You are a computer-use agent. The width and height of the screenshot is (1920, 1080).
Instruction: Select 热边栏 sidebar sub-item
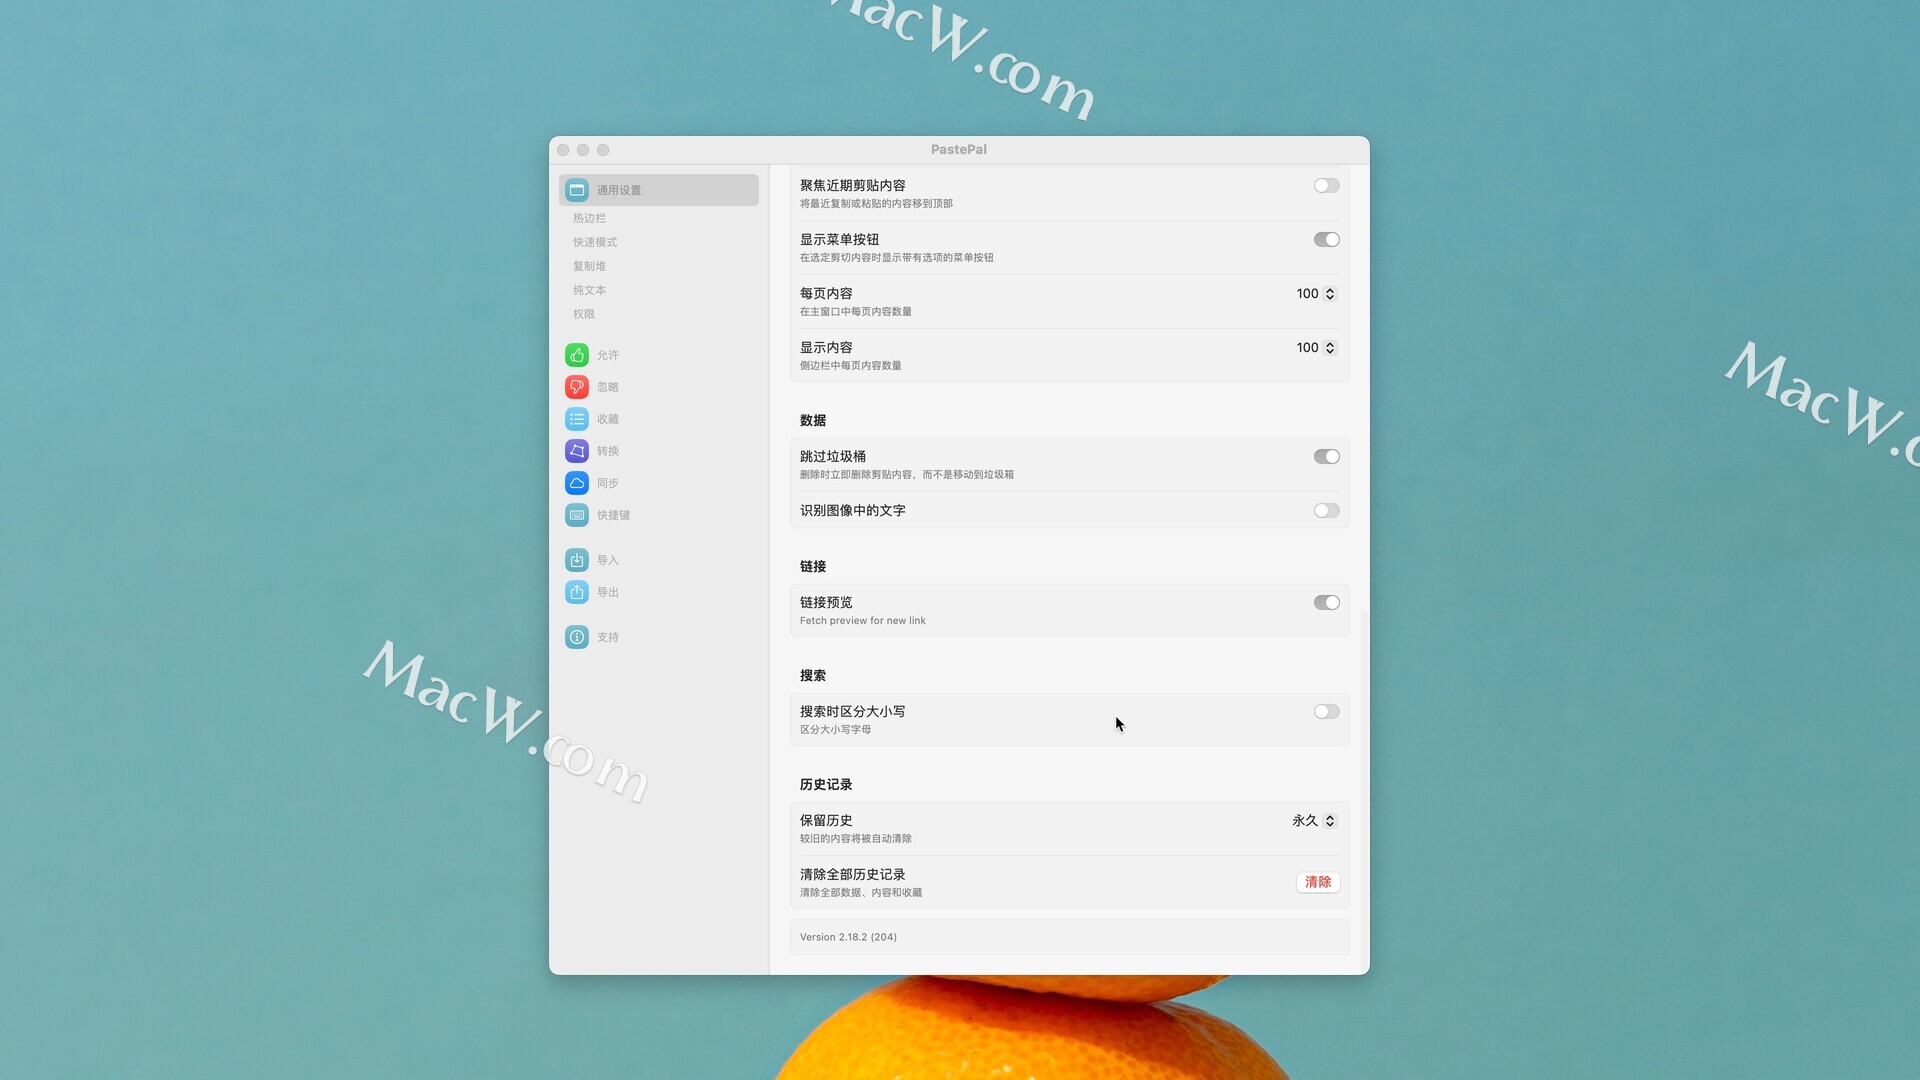589,218
